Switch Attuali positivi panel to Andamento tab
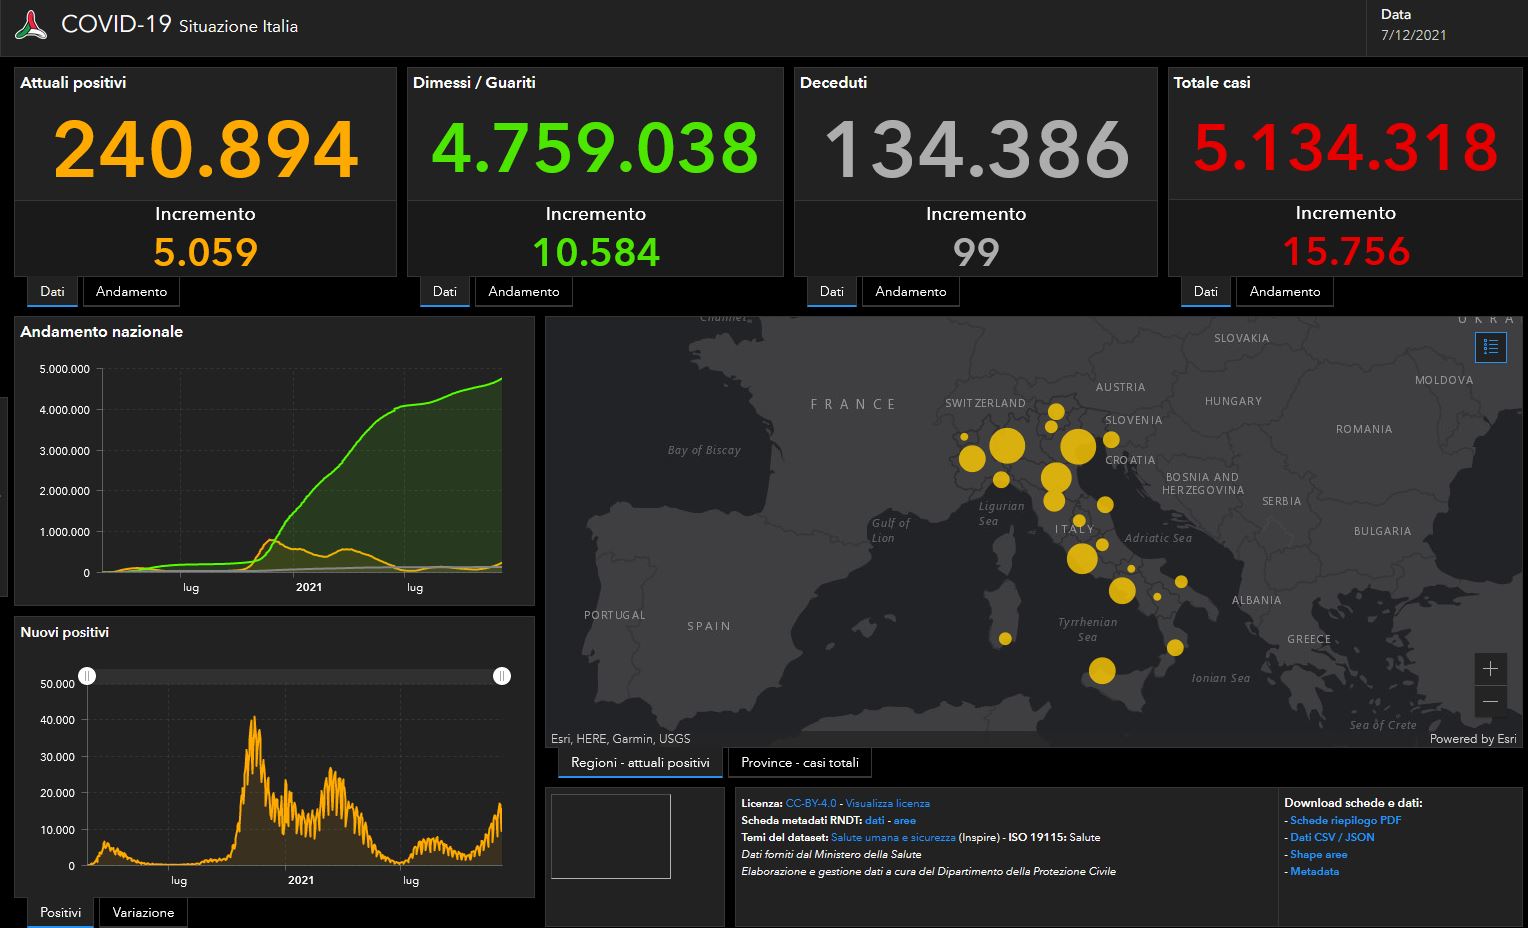 131,292
